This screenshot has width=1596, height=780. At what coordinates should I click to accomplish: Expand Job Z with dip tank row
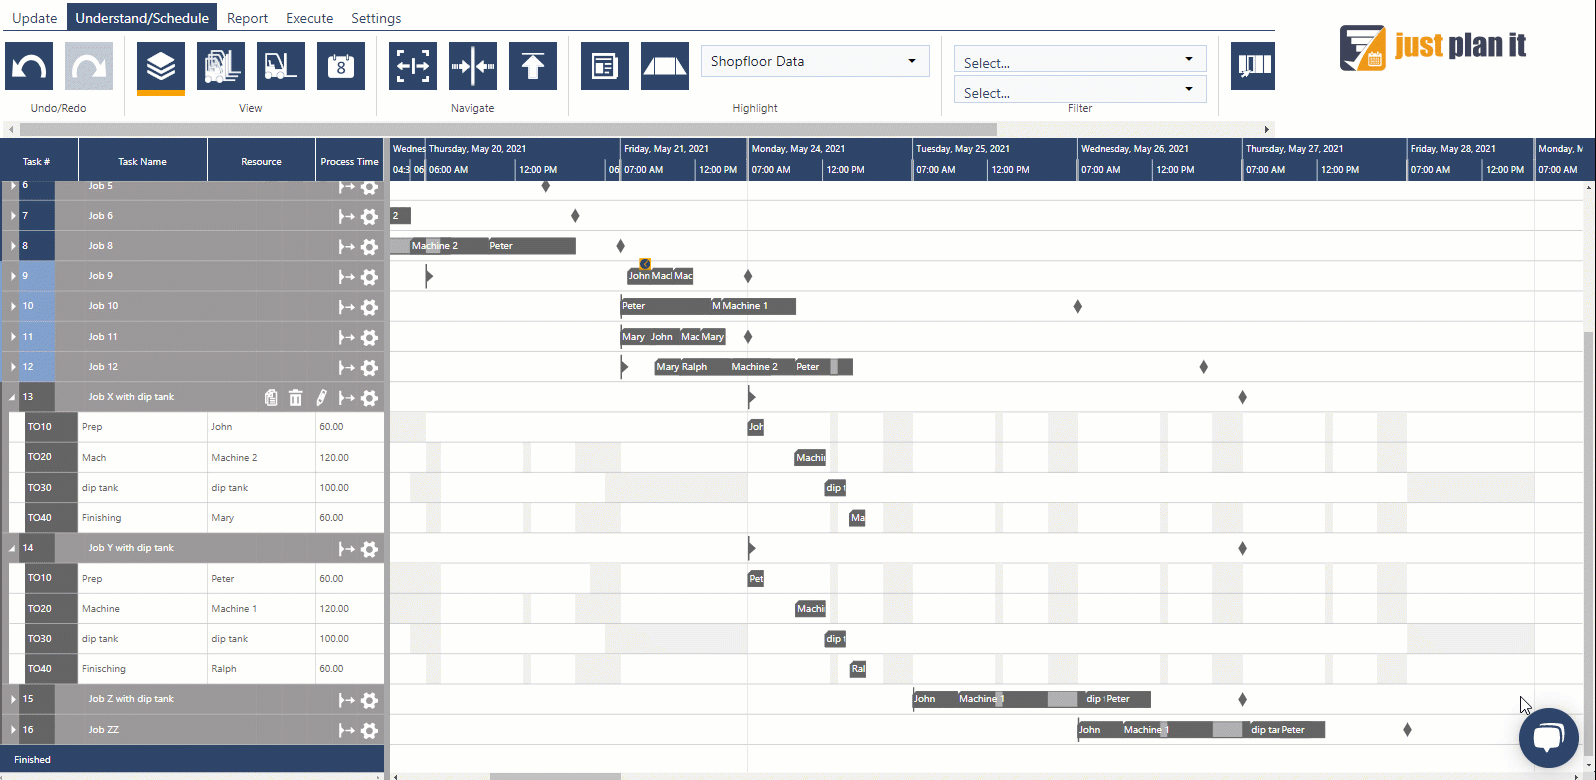[13, 699]
